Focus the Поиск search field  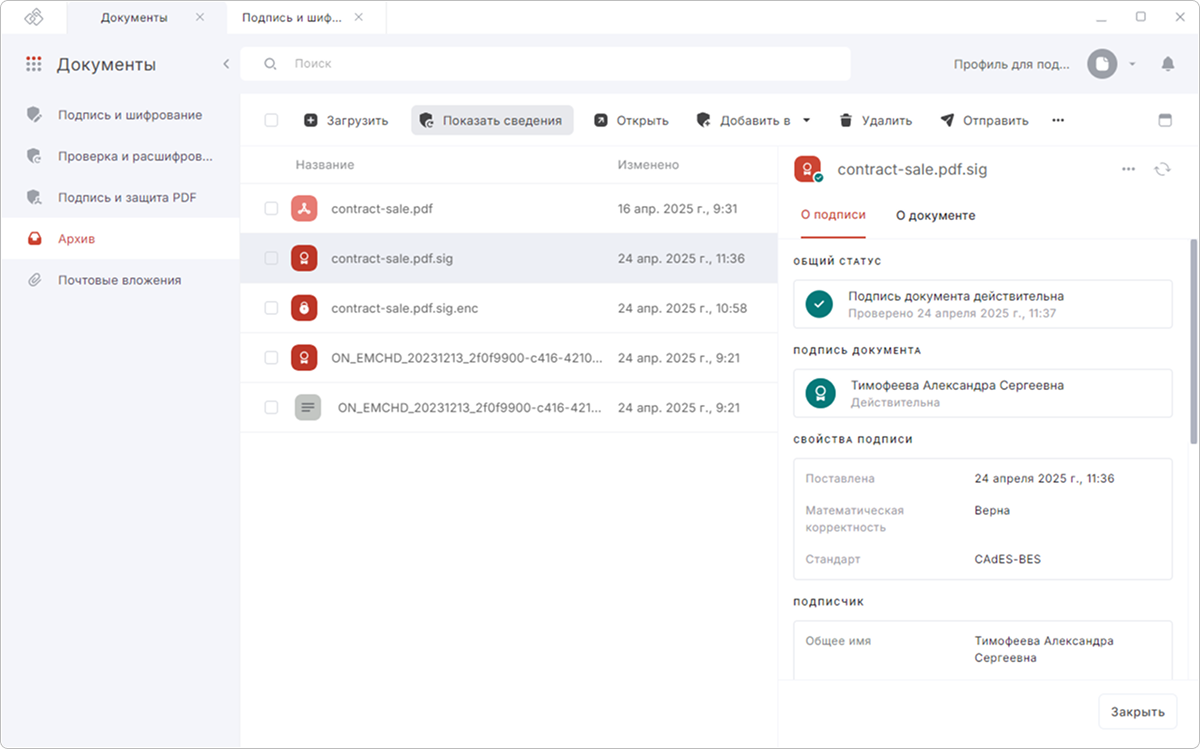coord(546,64)
